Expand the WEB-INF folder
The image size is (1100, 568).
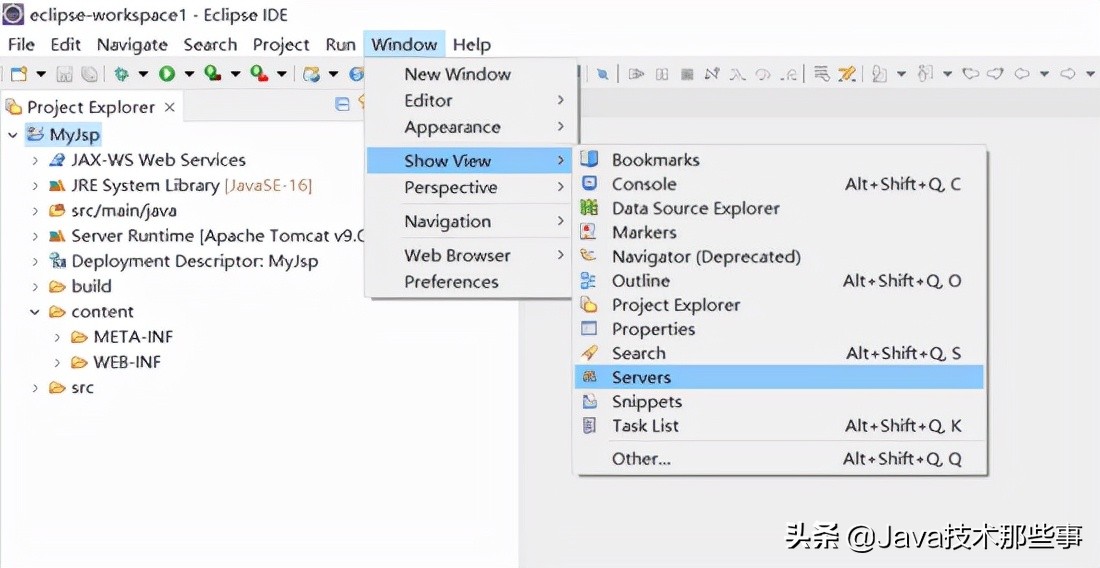(x=58, y=363)
